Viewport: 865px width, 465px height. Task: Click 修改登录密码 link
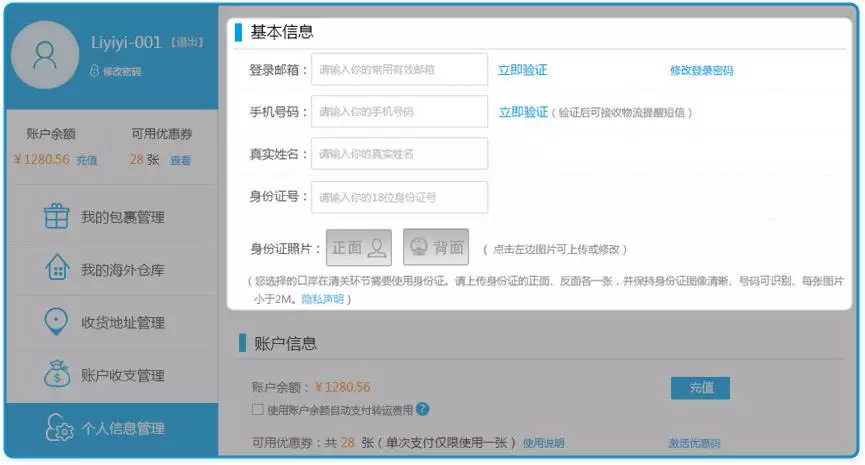701,70
